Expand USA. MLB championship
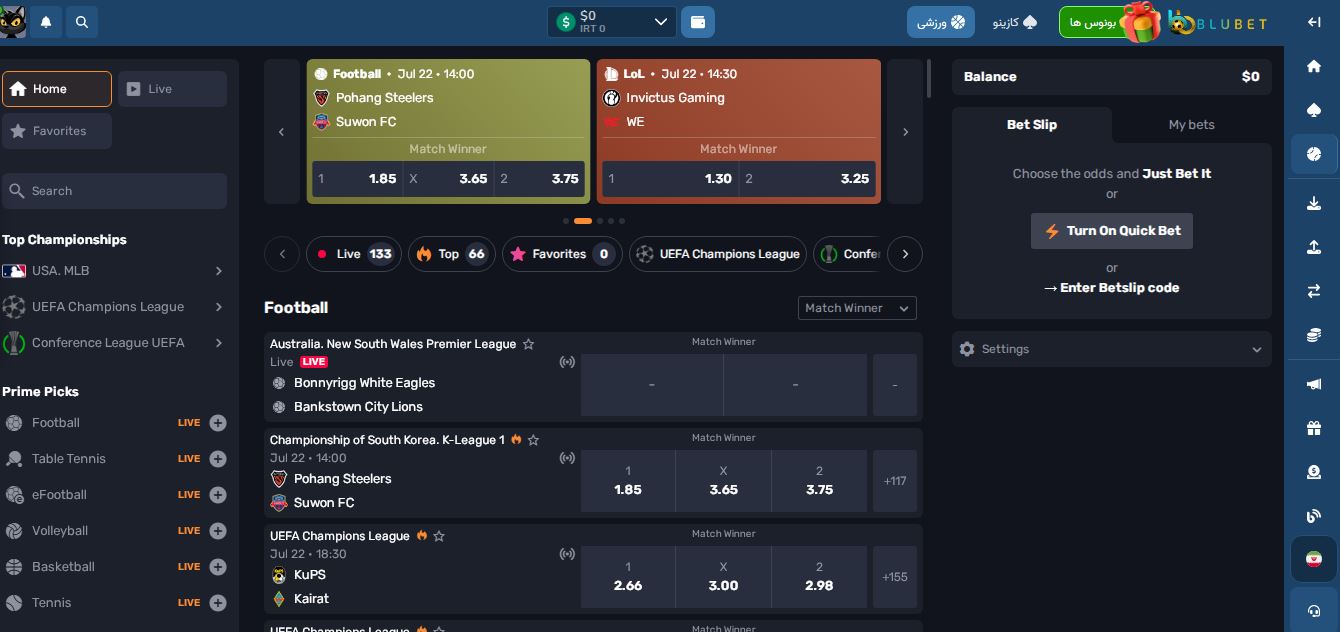 pos(219,271)
